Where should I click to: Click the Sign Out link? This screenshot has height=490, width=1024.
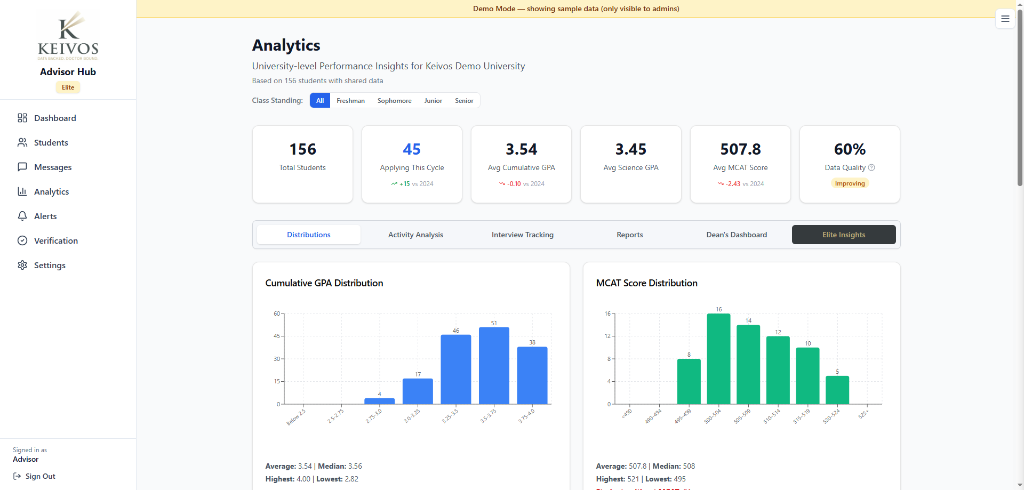34,476
